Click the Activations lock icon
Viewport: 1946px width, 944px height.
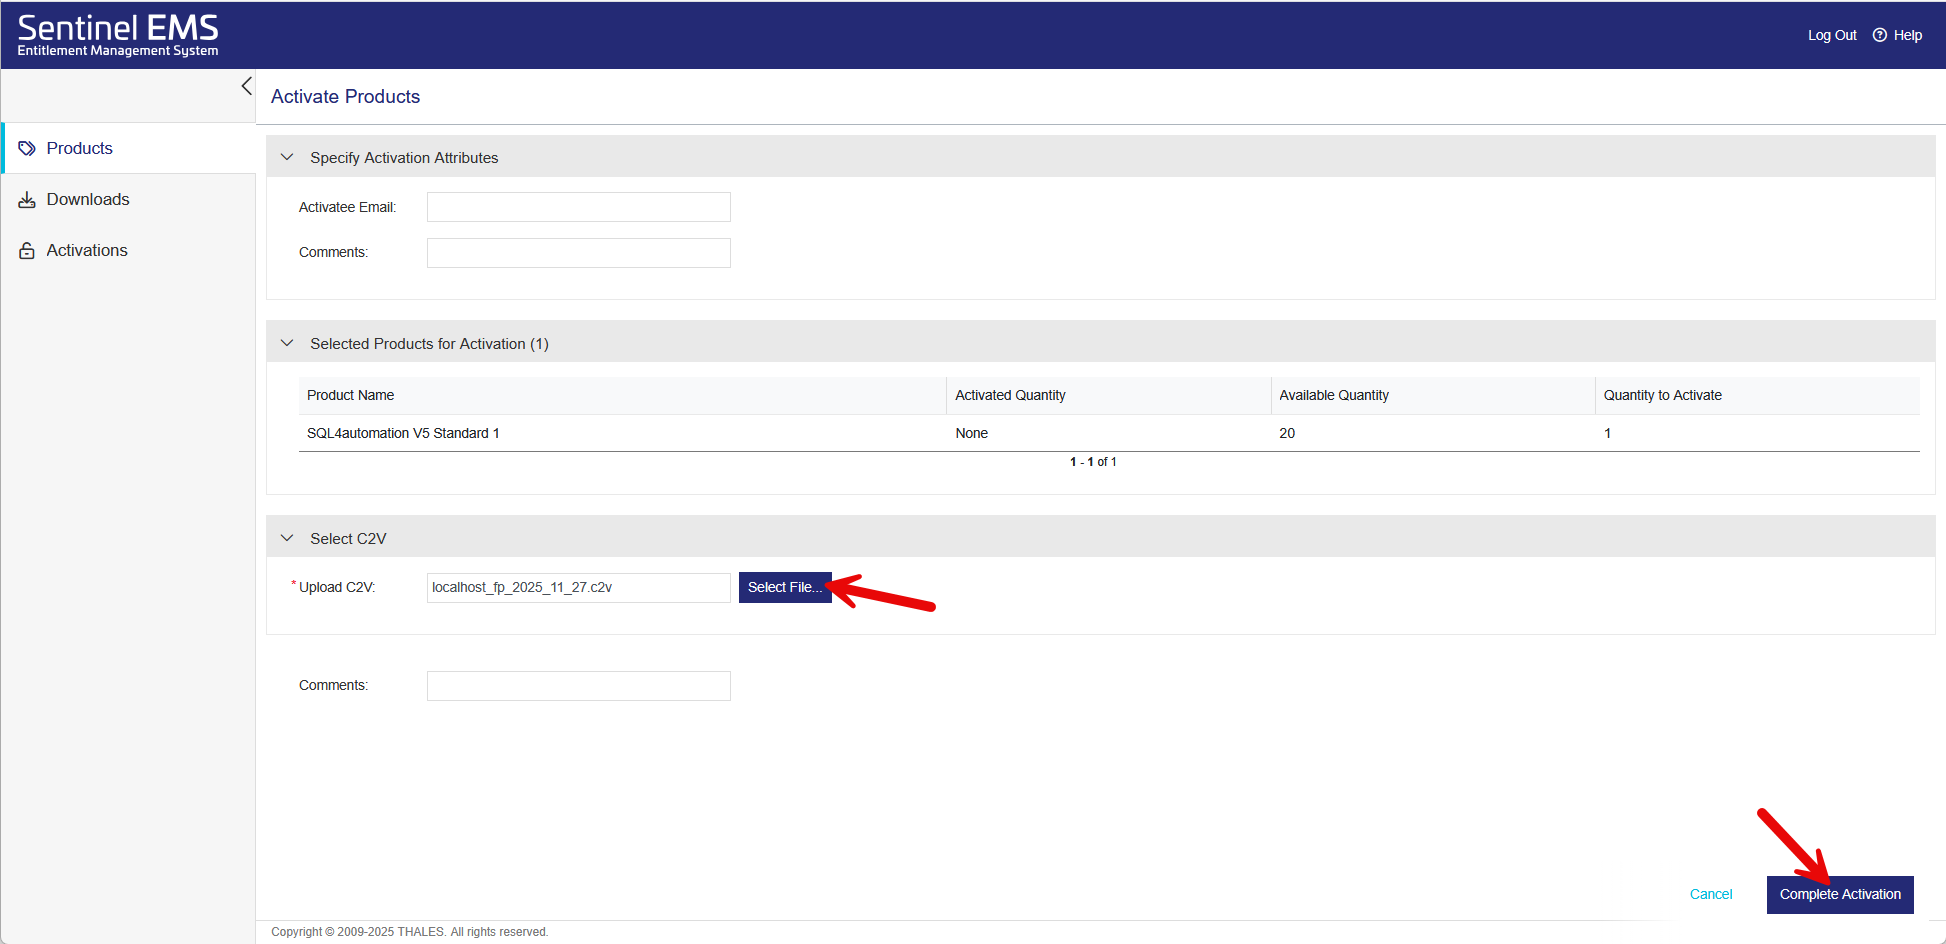click(27, 251)
